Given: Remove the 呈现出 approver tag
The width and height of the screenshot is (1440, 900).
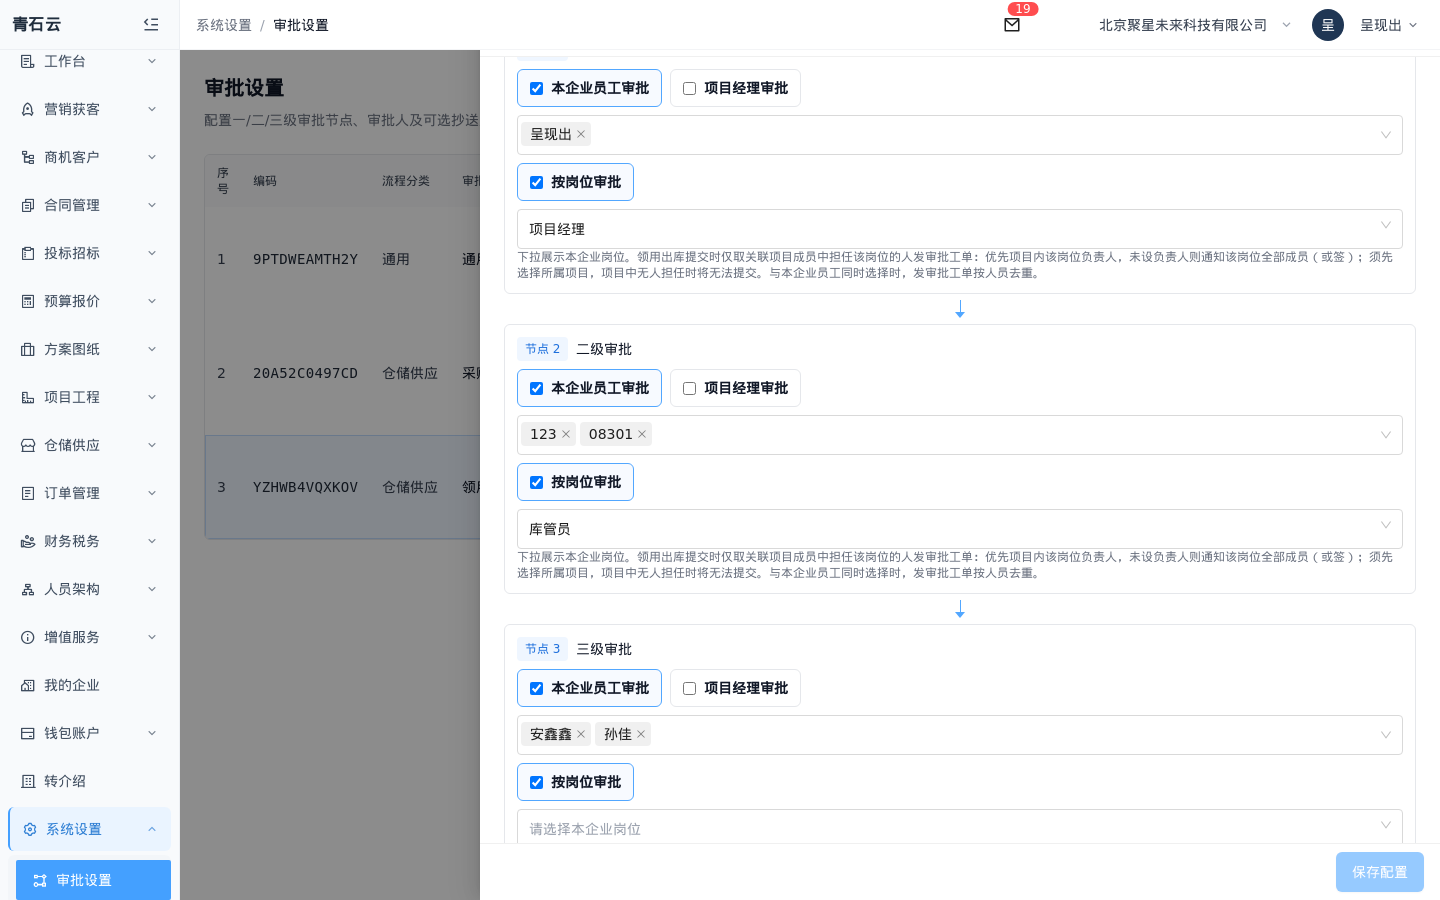Looking at the screenshot, I should coord(581,134).
